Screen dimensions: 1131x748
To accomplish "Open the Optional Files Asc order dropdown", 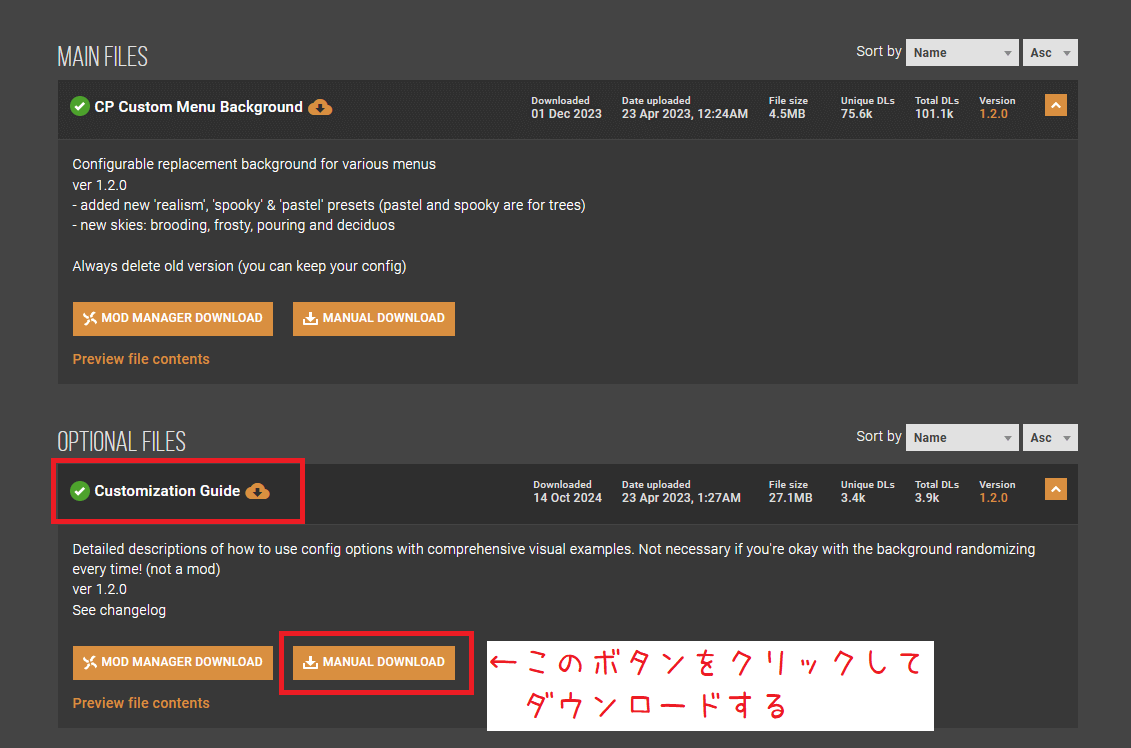I will click(x=1049, y=437).
